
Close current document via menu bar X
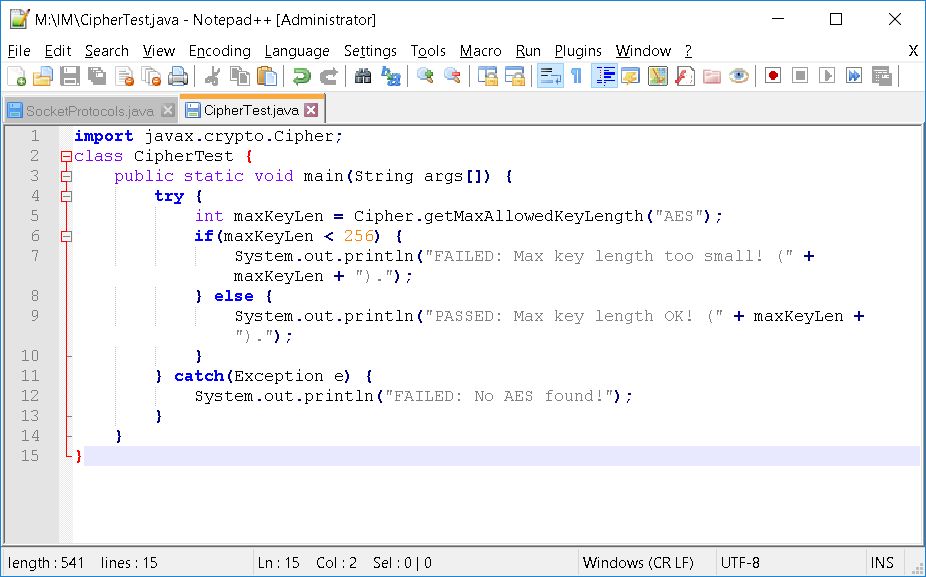click(x=913, y=51)
